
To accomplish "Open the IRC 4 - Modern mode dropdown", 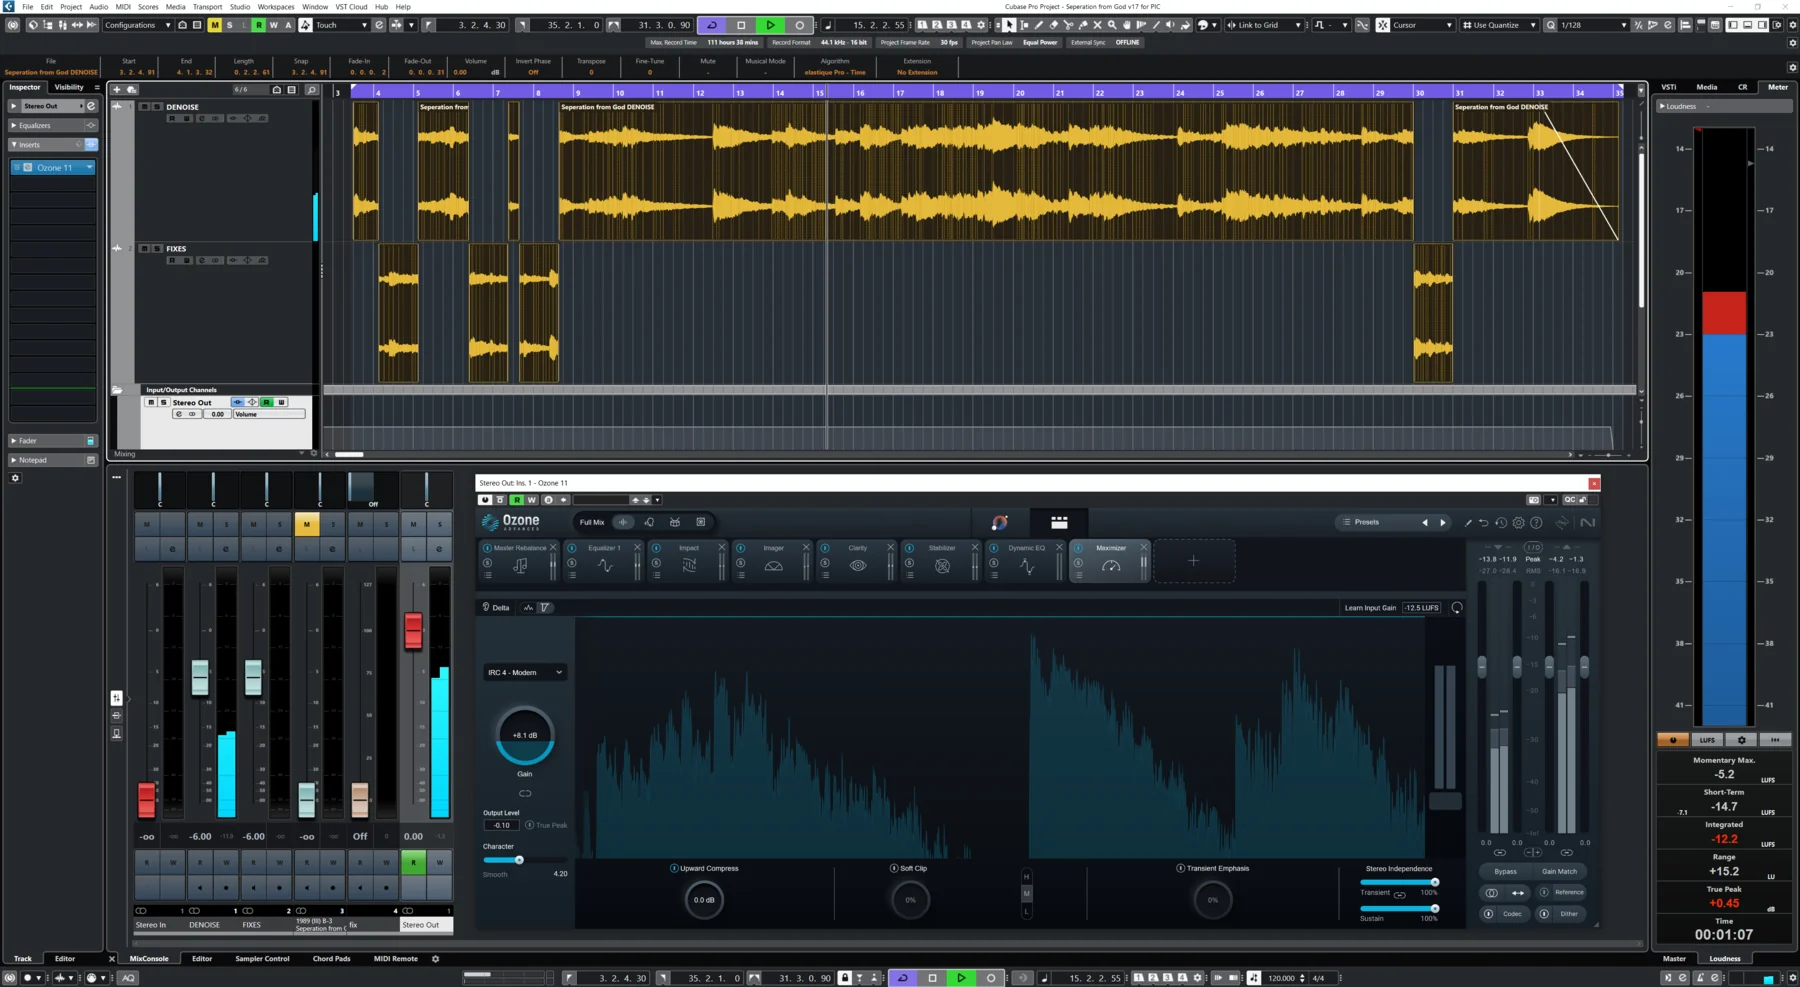I will [x=524, y=672].
